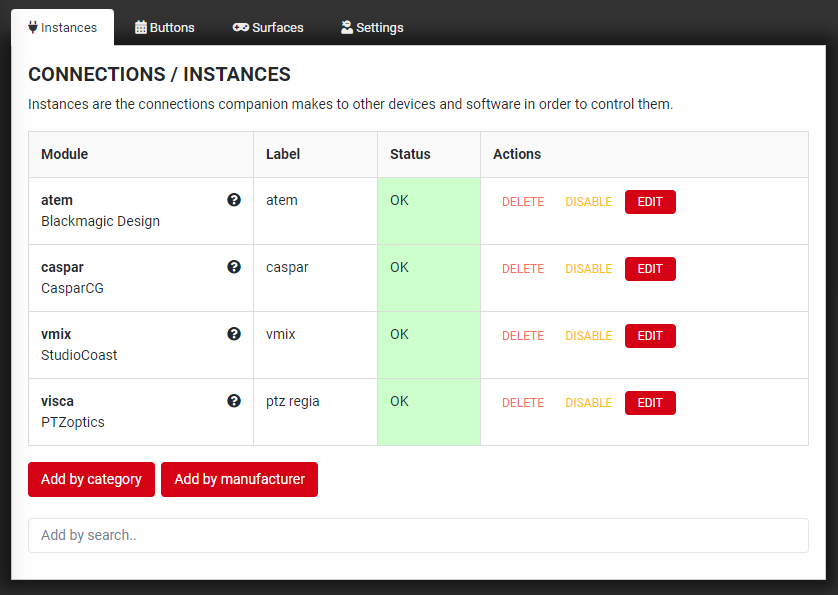This screenshot has width=838, height=595.
Task: Show help for the visca module
Action: [x=234, y=401]
